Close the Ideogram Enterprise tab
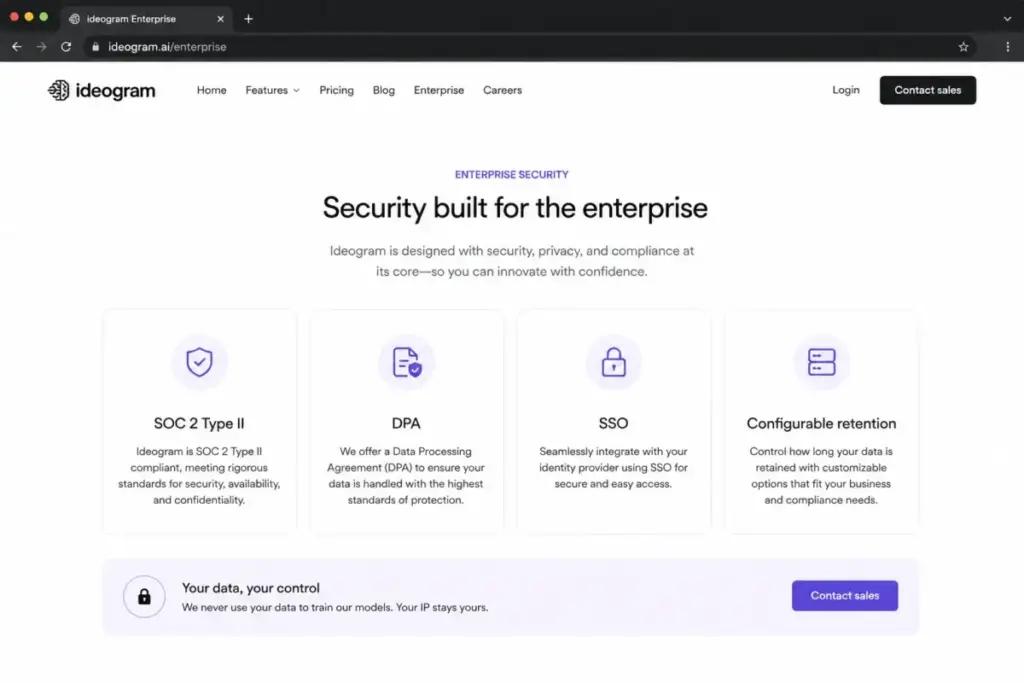The width and height of the screenshot is (1024, 683). click(220, 19)
